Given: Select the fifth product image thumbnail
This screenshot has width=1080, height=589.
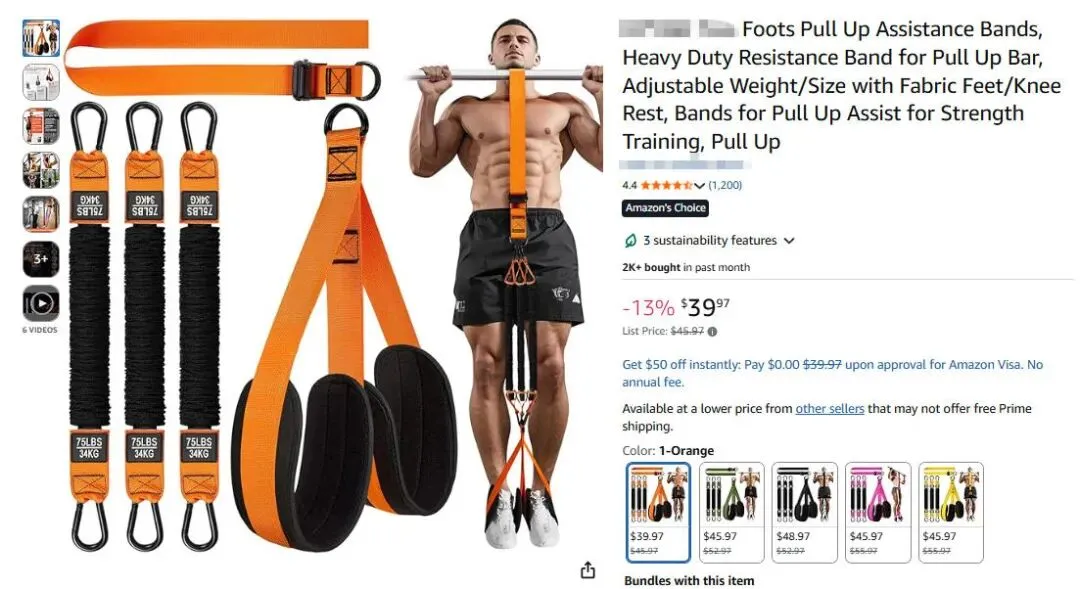Looking at the screenshot, I should click(x=41, y=214).
